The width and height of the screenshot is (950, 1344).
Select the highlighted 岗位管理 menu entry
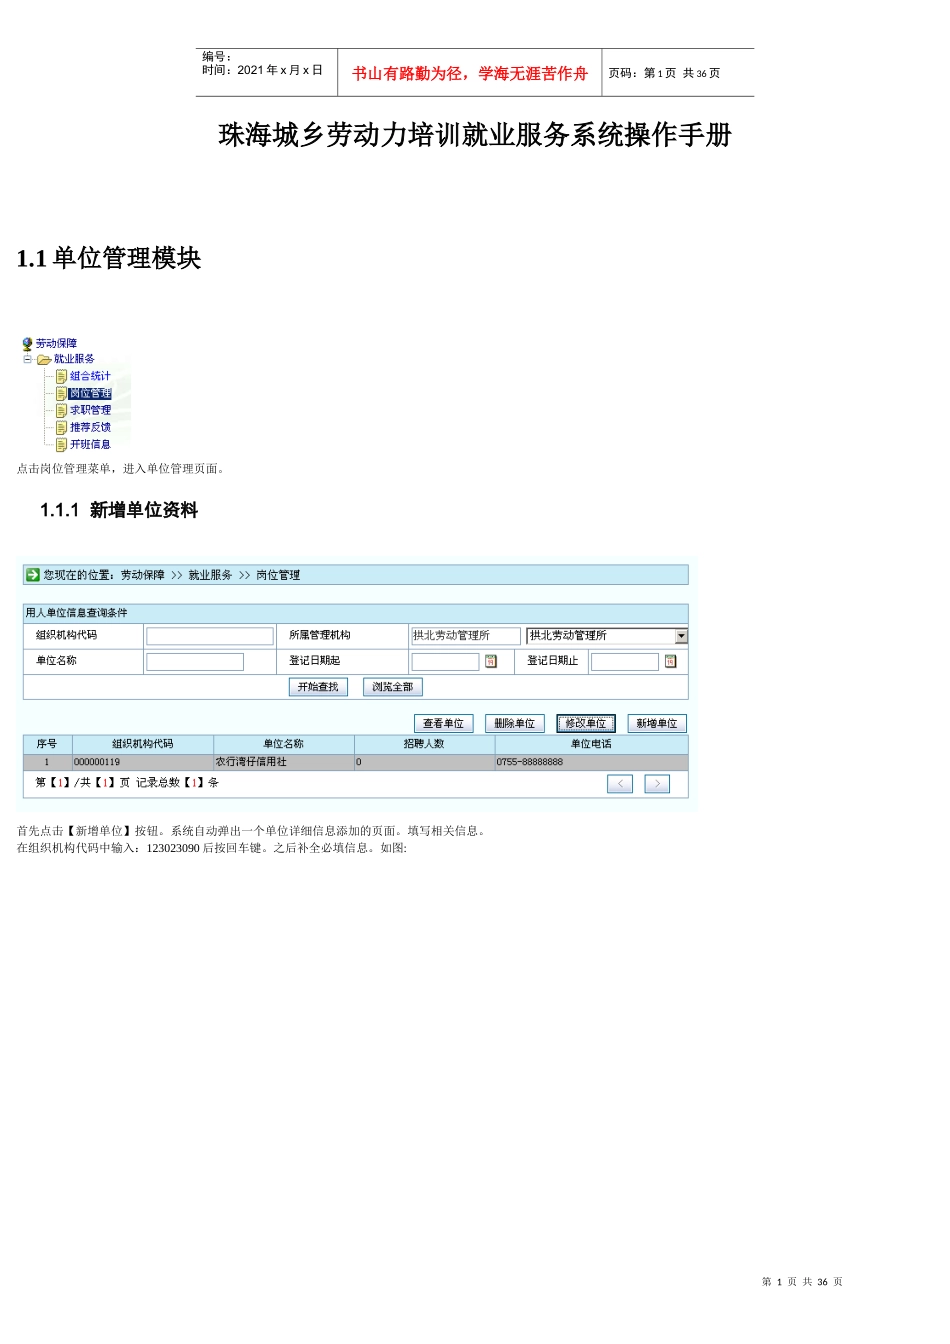tap(90, 394)
